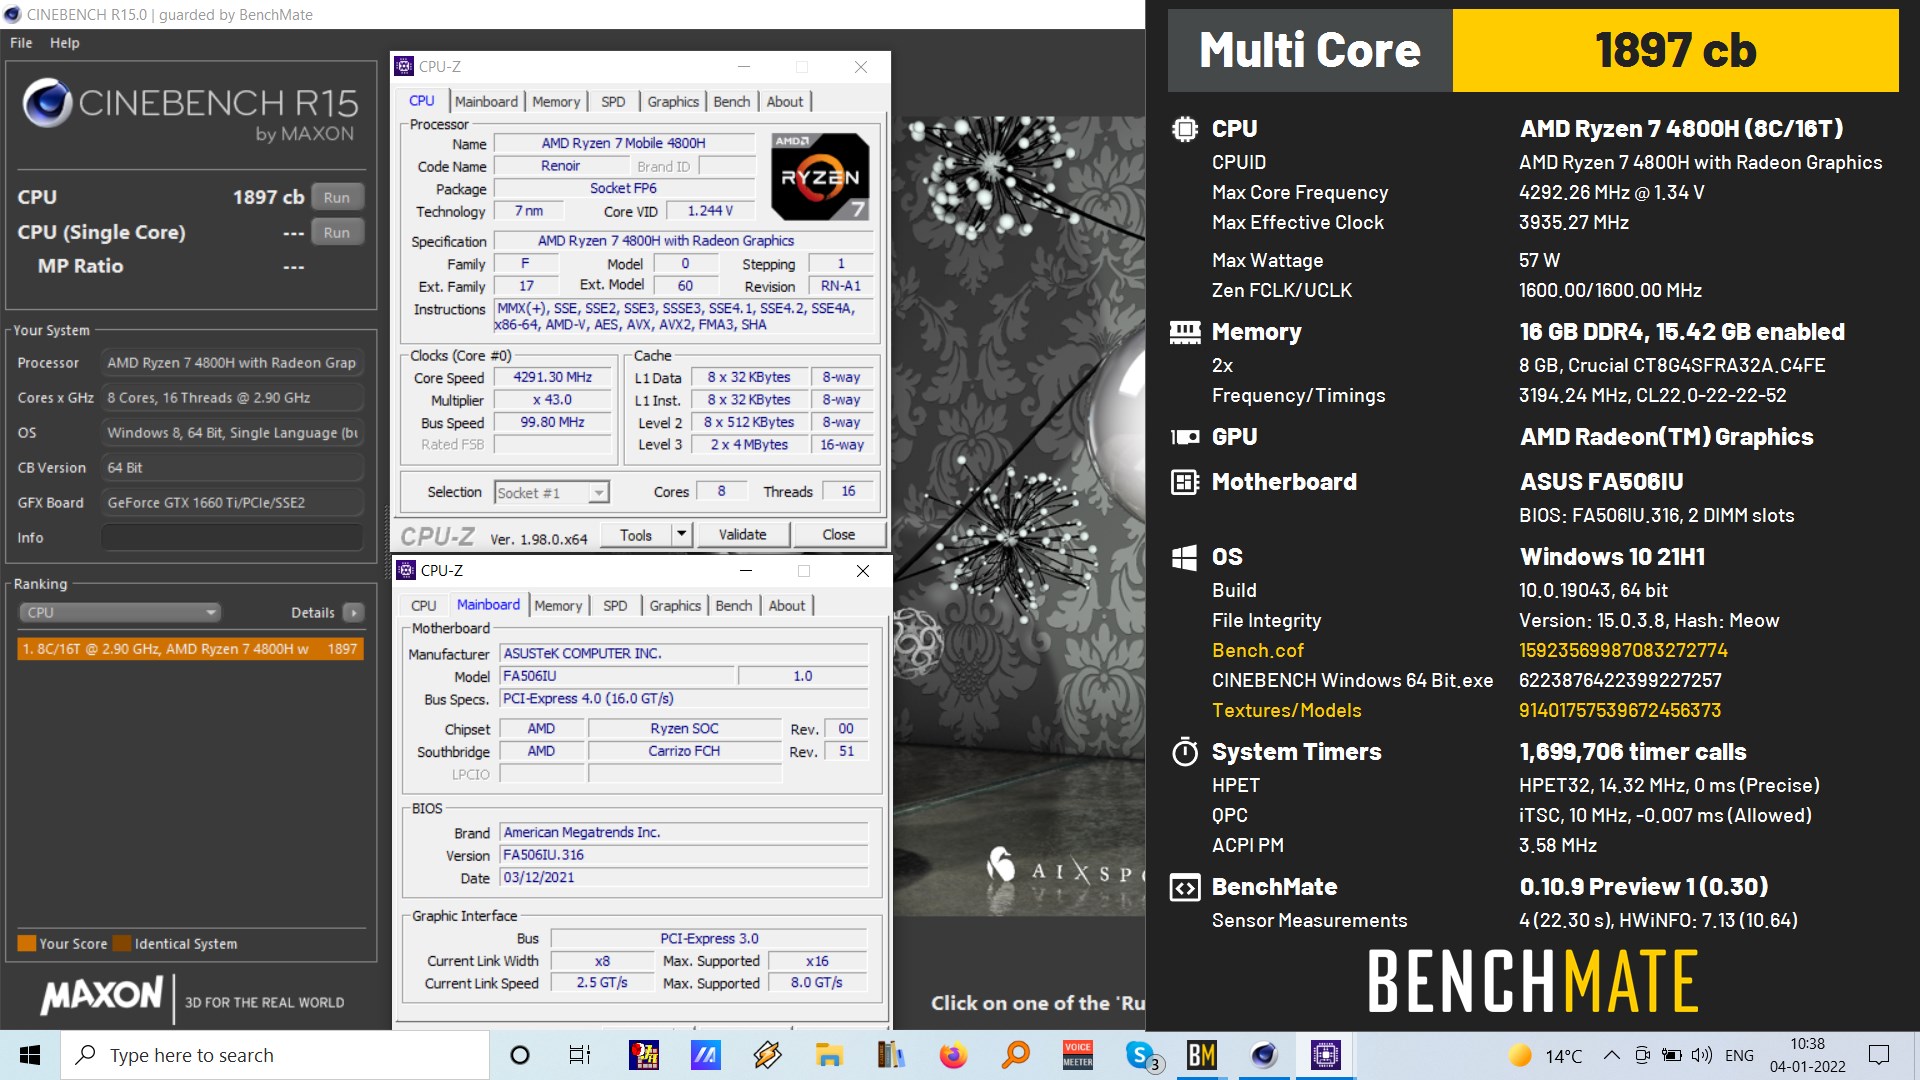Click the Windows search box

pyautogui.click(x=275, y=1055)
